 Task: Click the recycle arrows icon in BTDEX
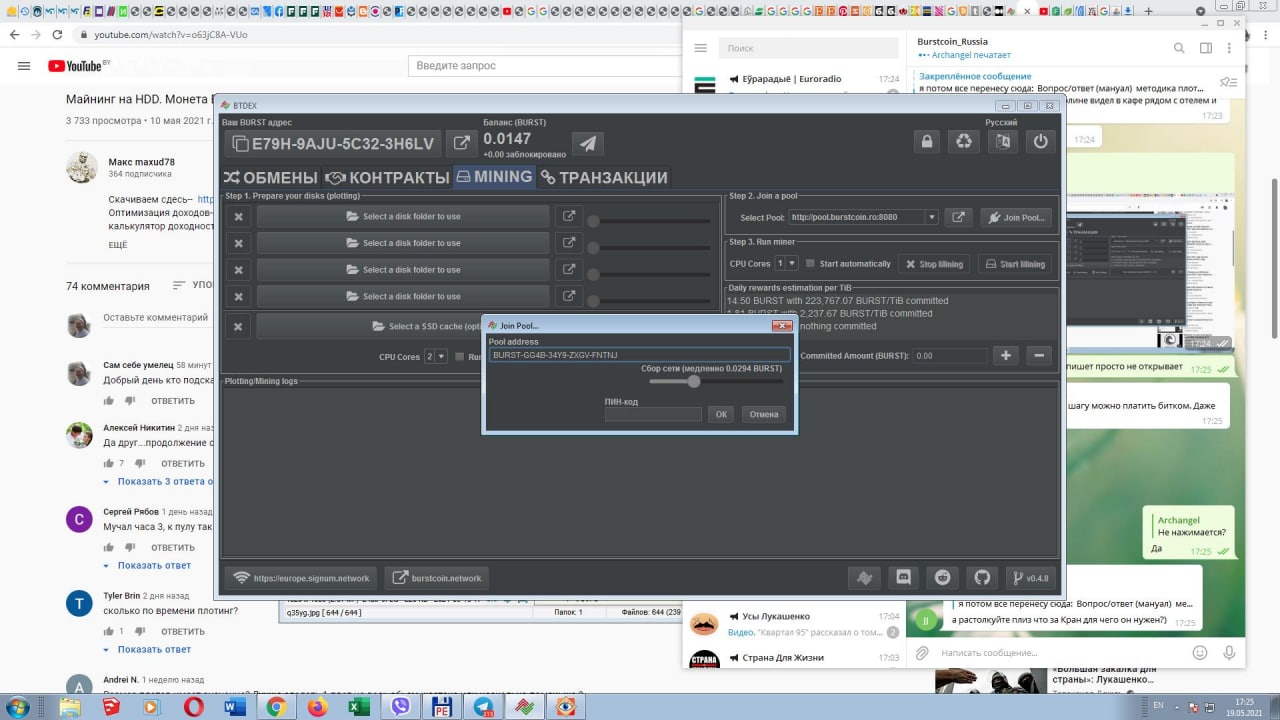(964, 141)
